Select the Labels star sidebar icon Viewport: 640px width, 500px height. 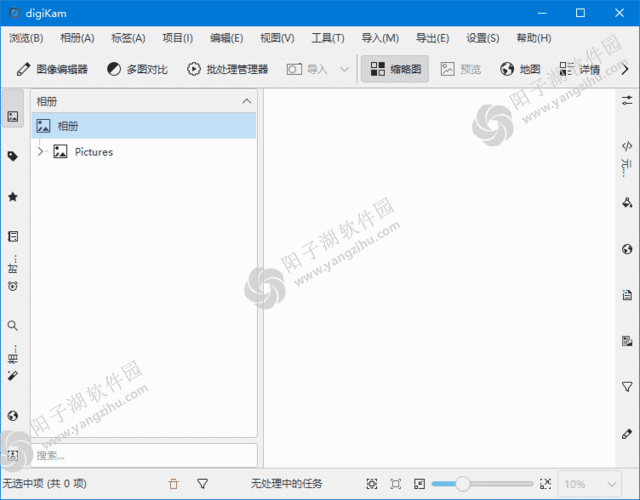(x=13, y=197)
